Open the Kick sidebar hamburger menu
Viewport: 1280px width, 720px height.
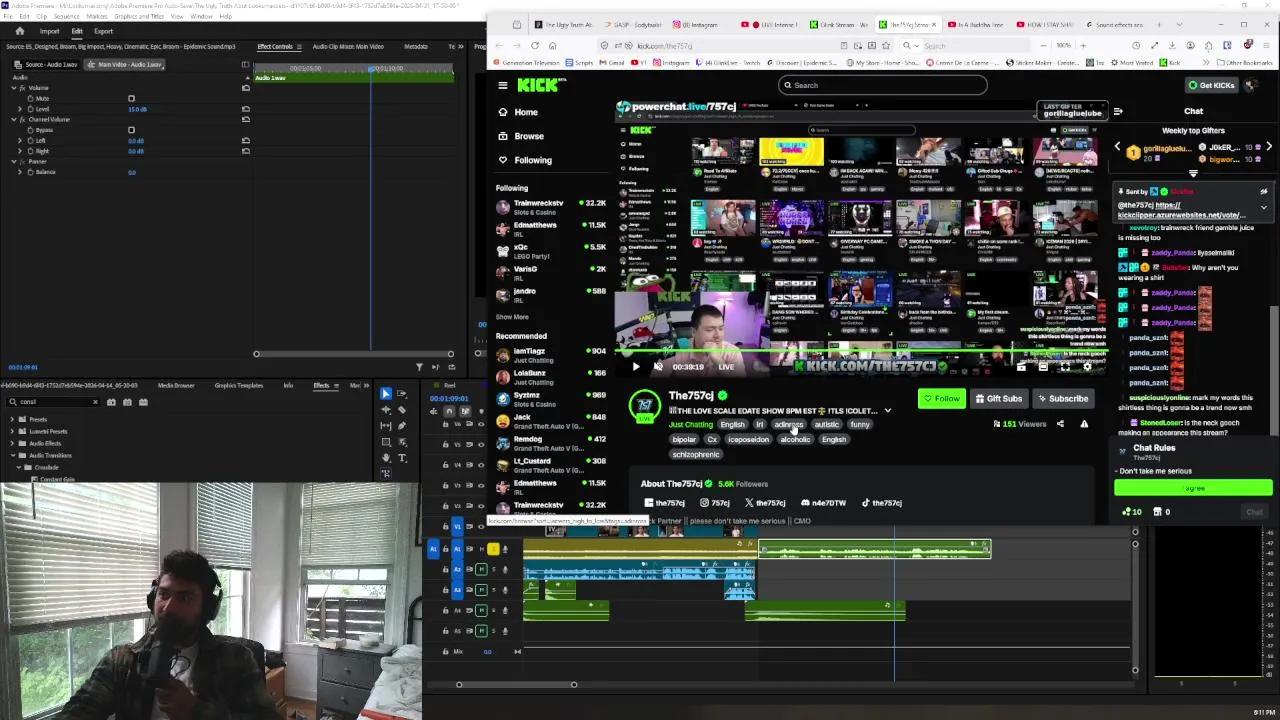[x=503, y=86]
